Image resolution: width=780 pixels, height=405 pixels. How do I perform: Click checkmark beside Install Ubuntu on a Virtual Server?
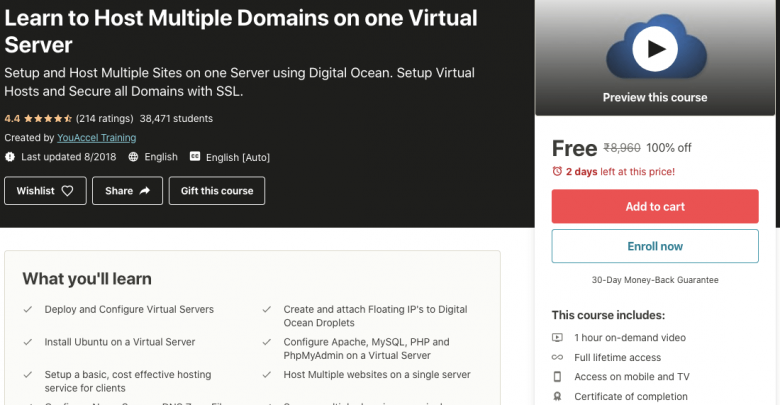[x=28, y=342]
